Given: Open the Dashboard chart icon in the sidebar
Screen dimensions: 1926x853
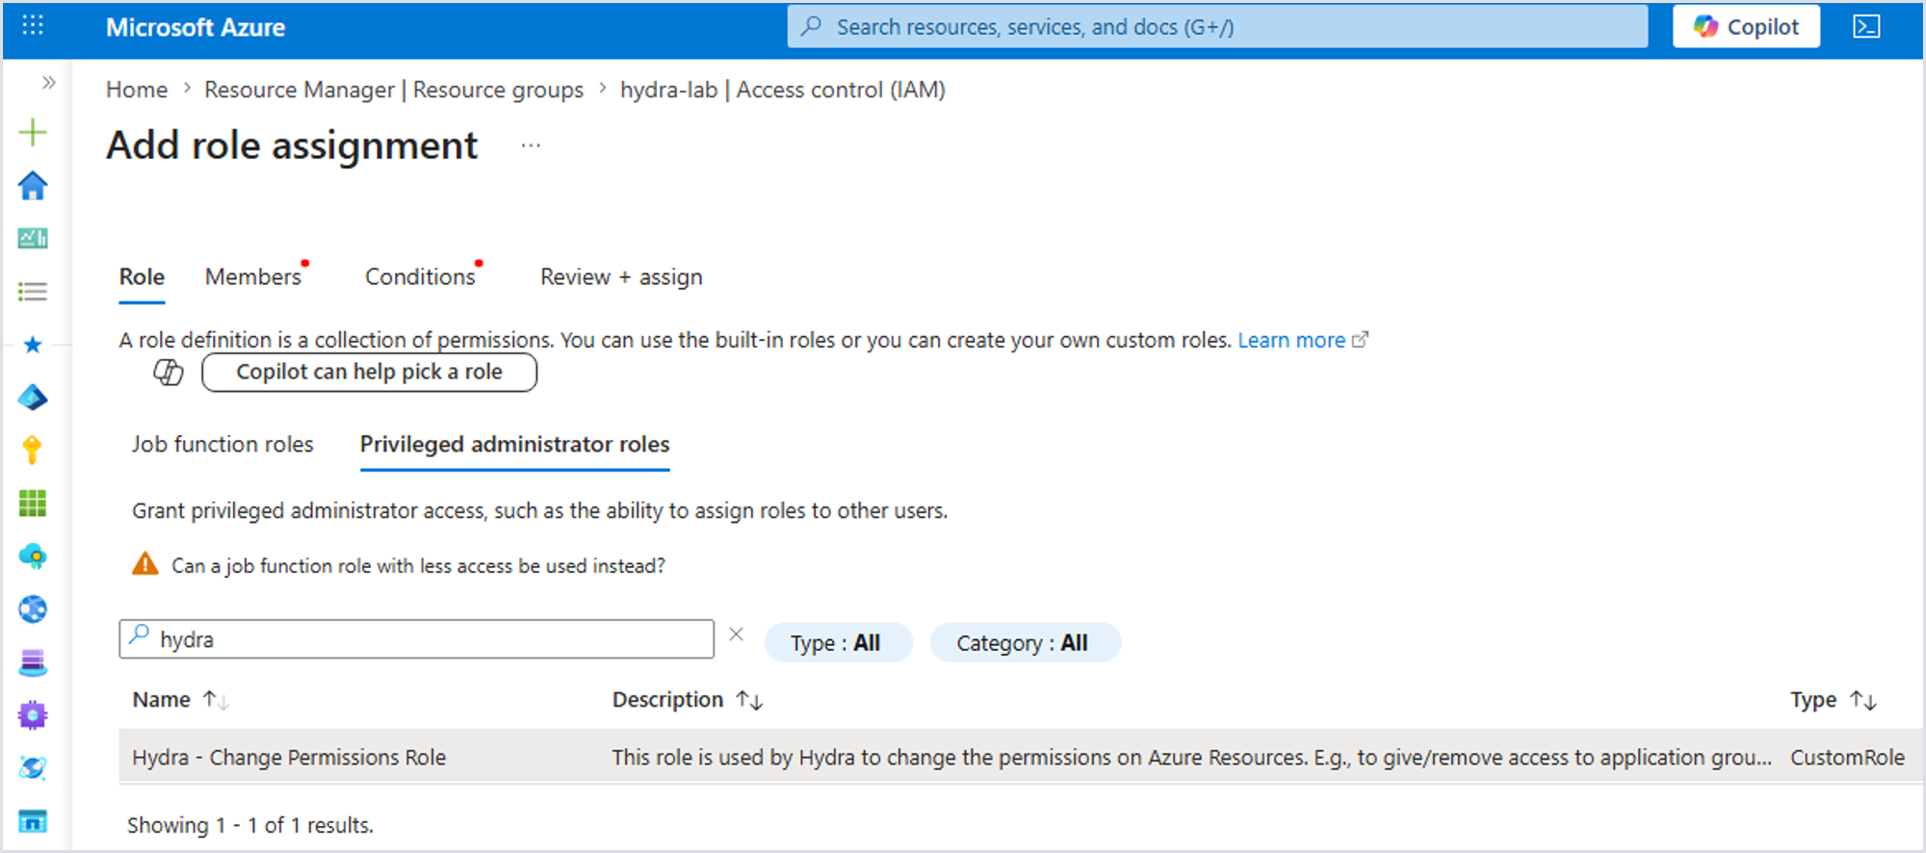Looking at the screenshot, I should pyautogui.click(x=33, y=238).
